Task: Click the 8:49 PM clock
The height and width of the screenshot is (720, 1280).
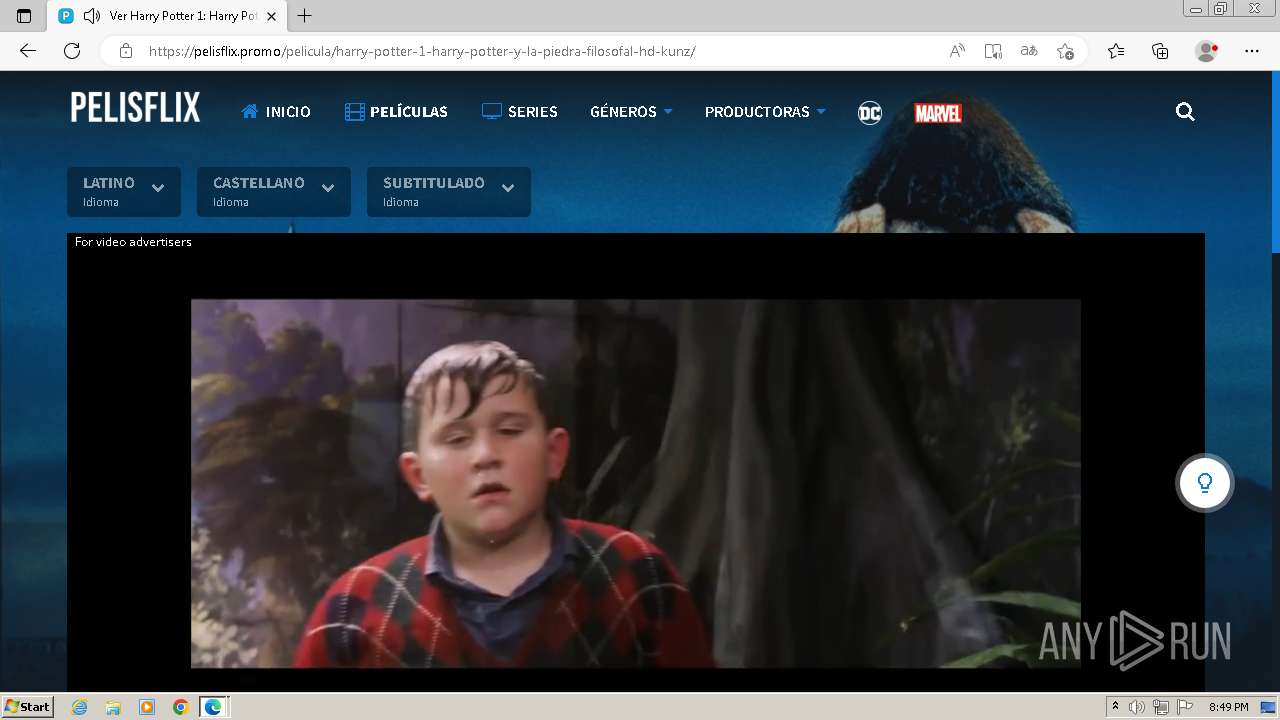Action: click(1229, 707)
